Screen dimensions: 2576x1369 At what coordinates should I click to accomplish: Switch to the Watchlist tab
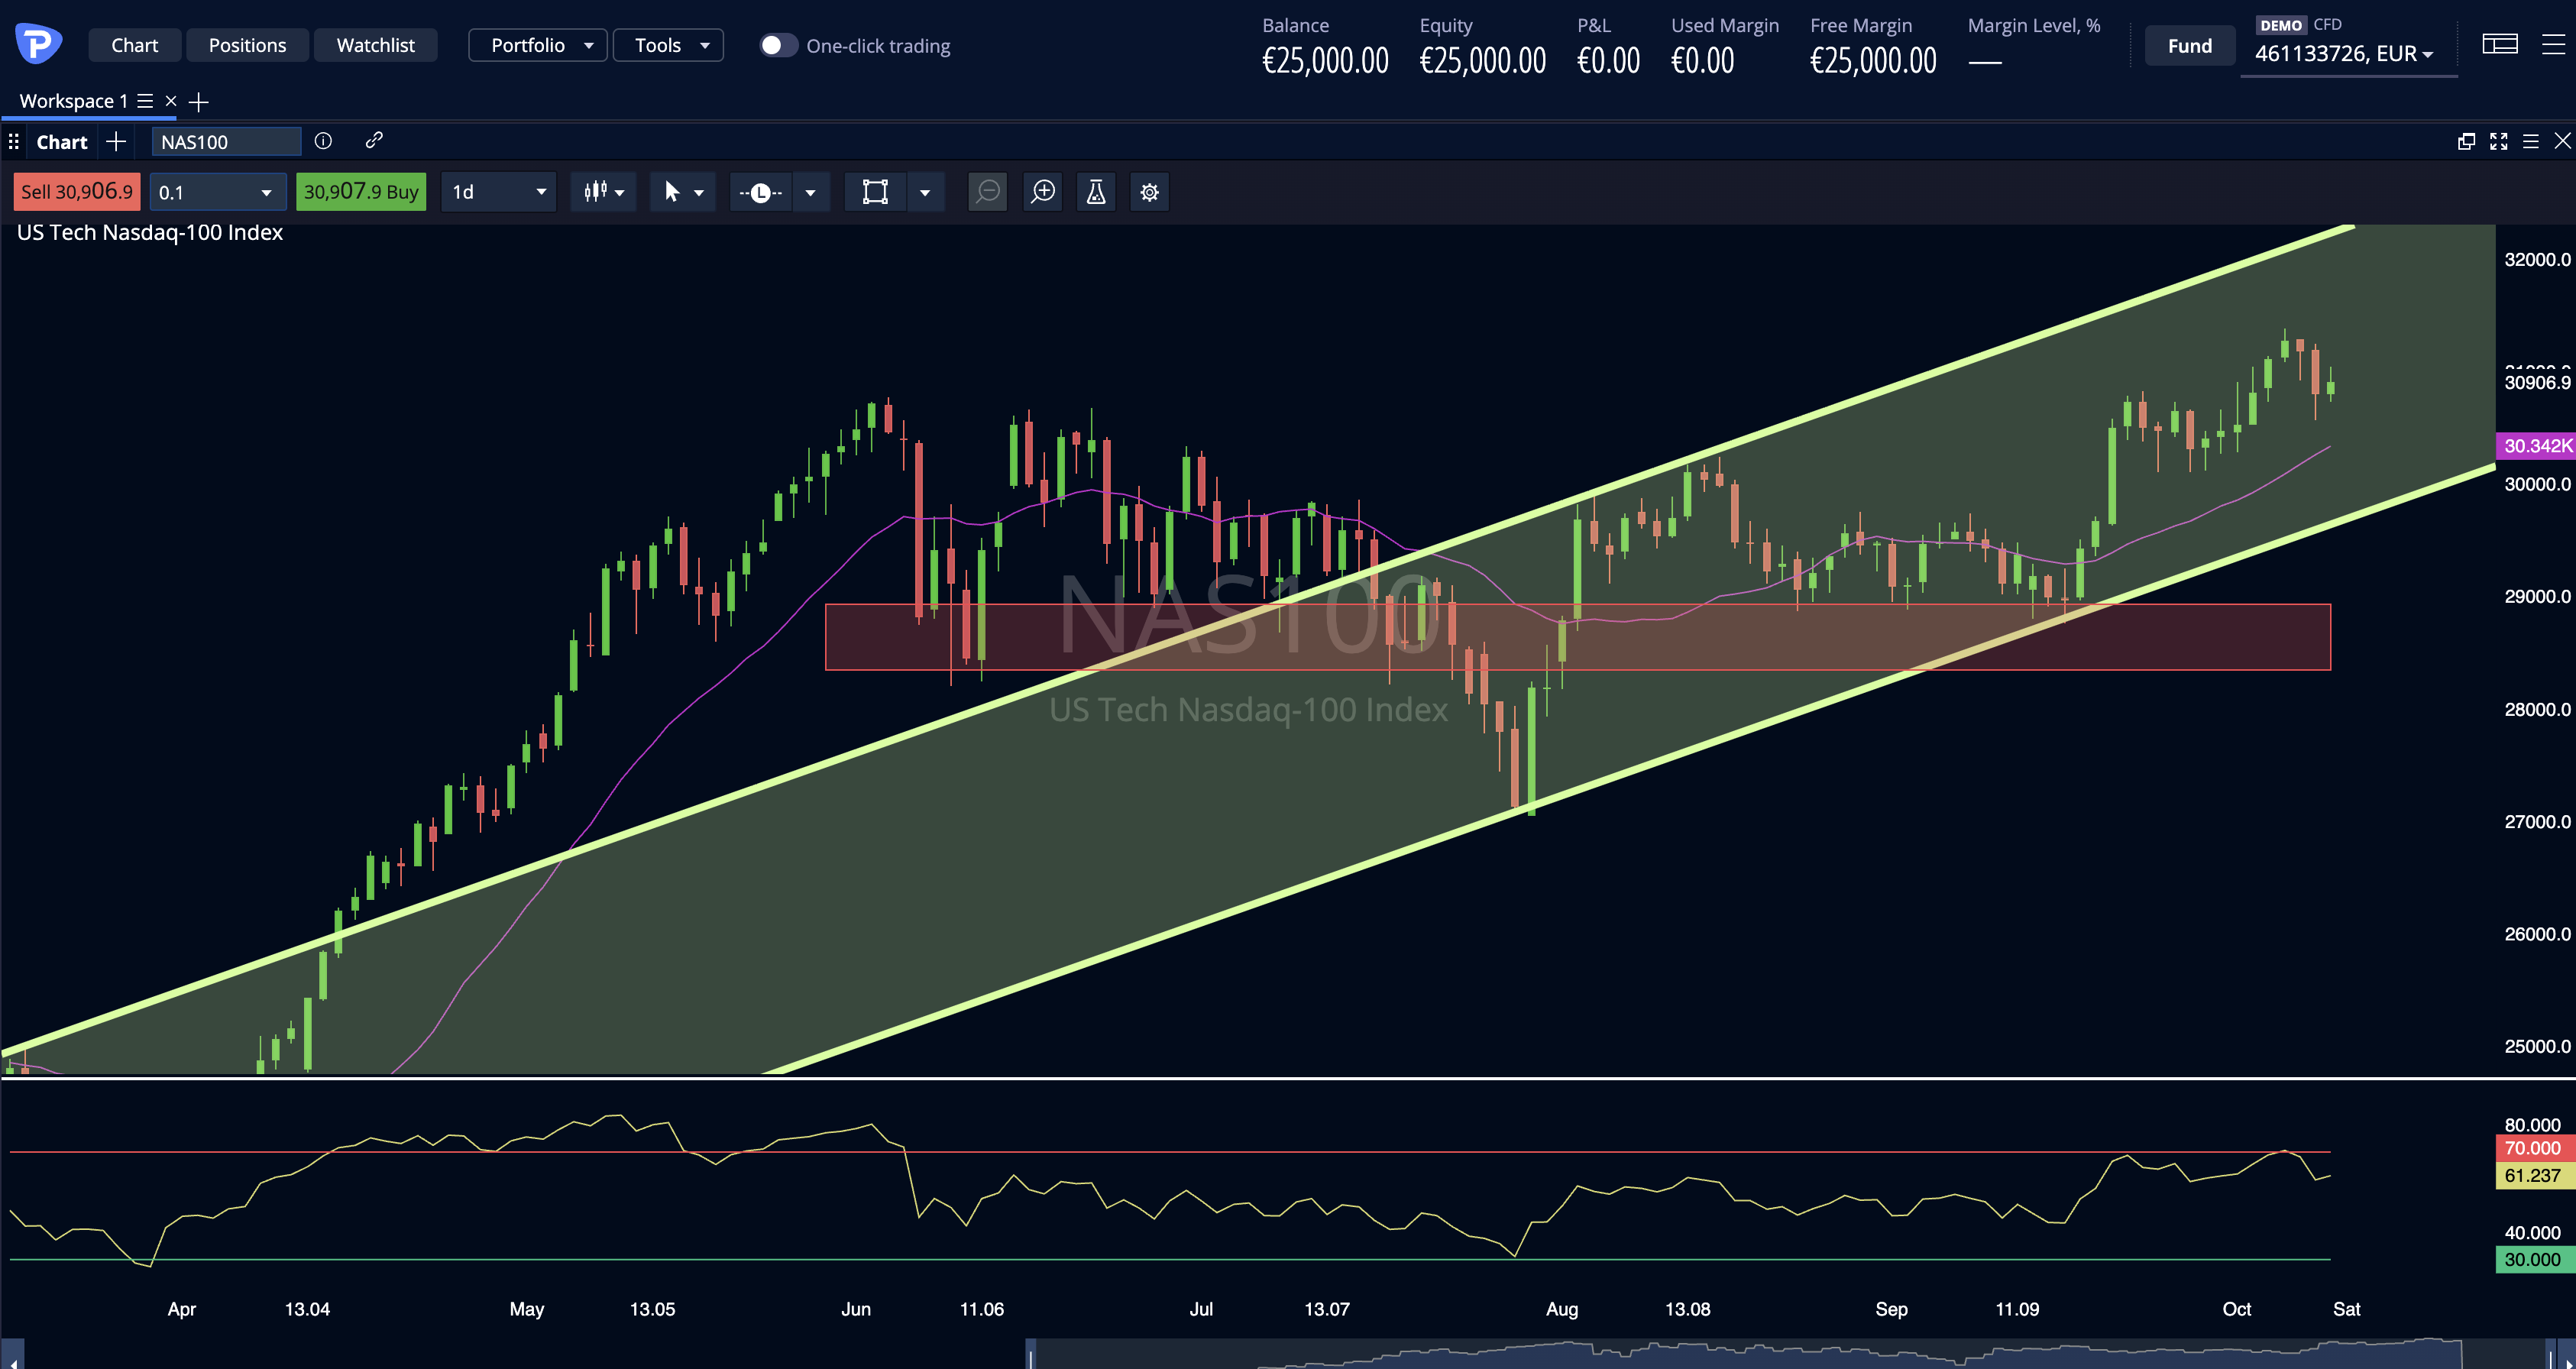(375, 45)
